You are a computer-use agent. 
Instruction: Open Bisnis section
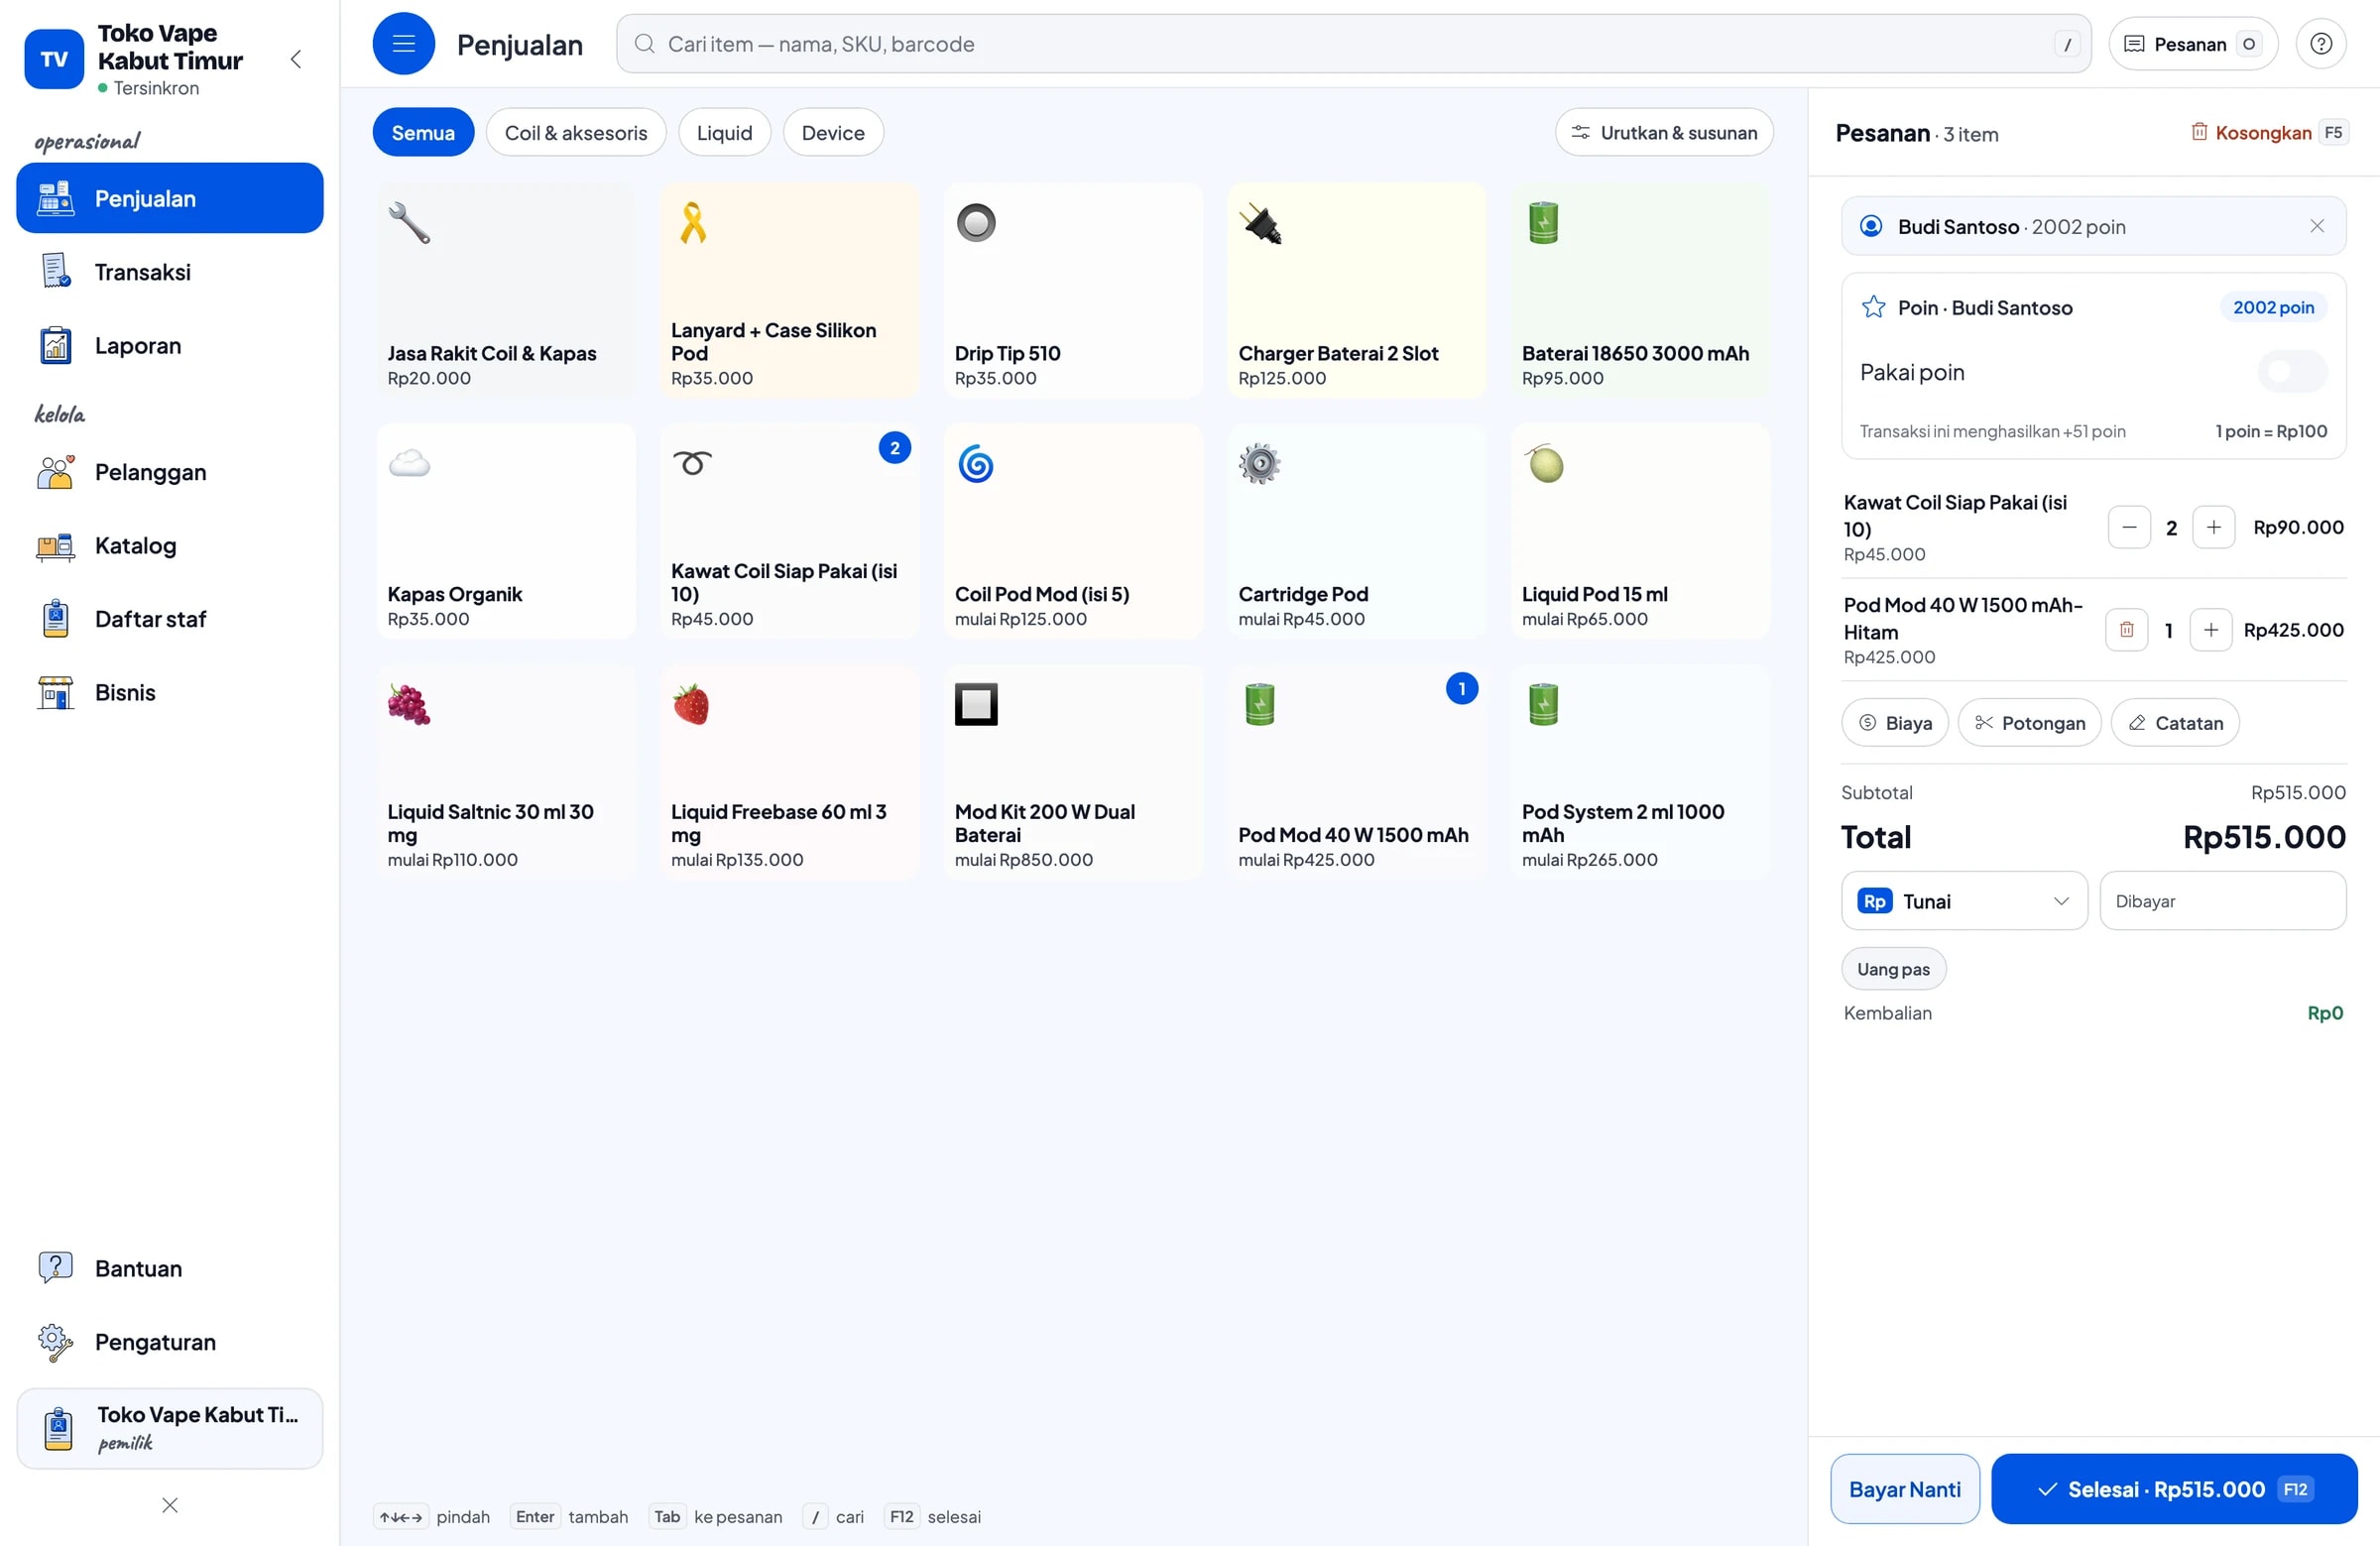pyautogui.click(x=170, y=692)
